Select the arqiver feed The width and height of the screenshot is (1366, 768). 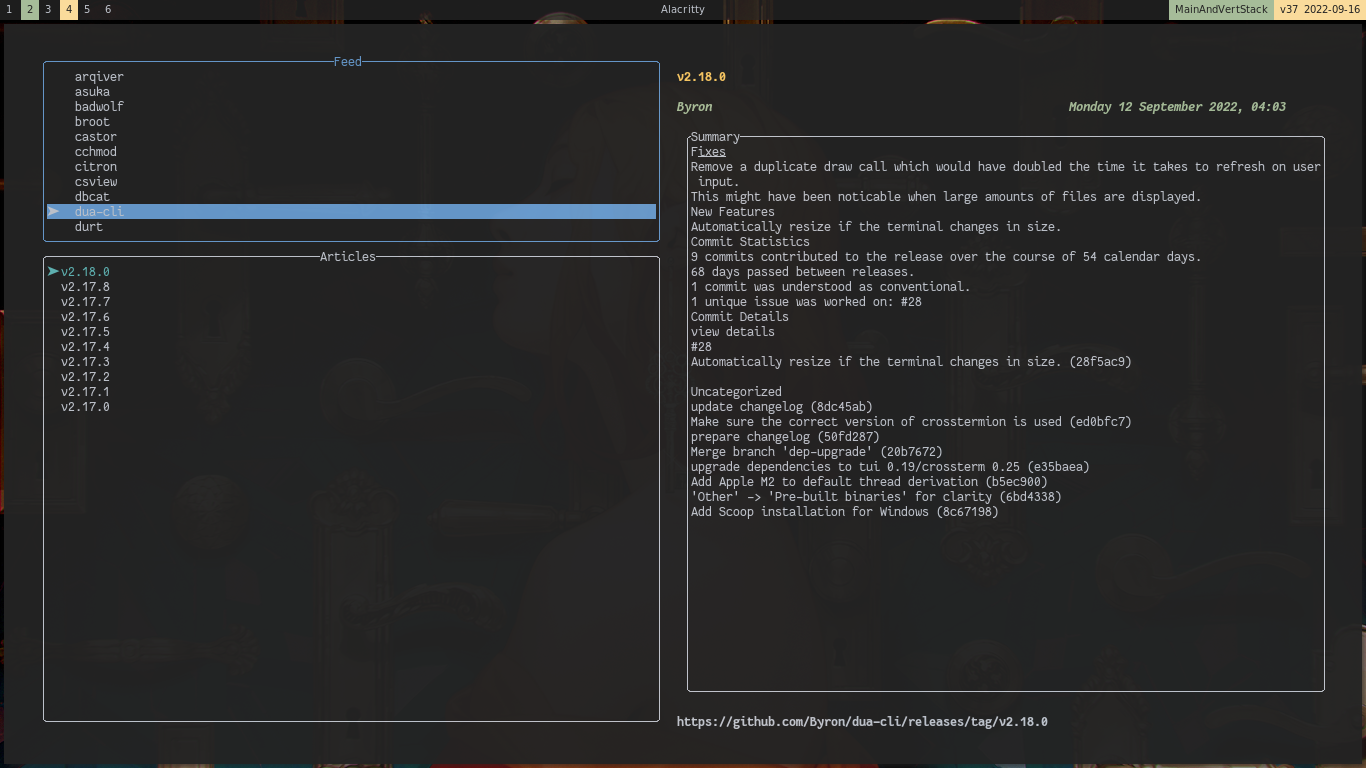coord(99,77)
